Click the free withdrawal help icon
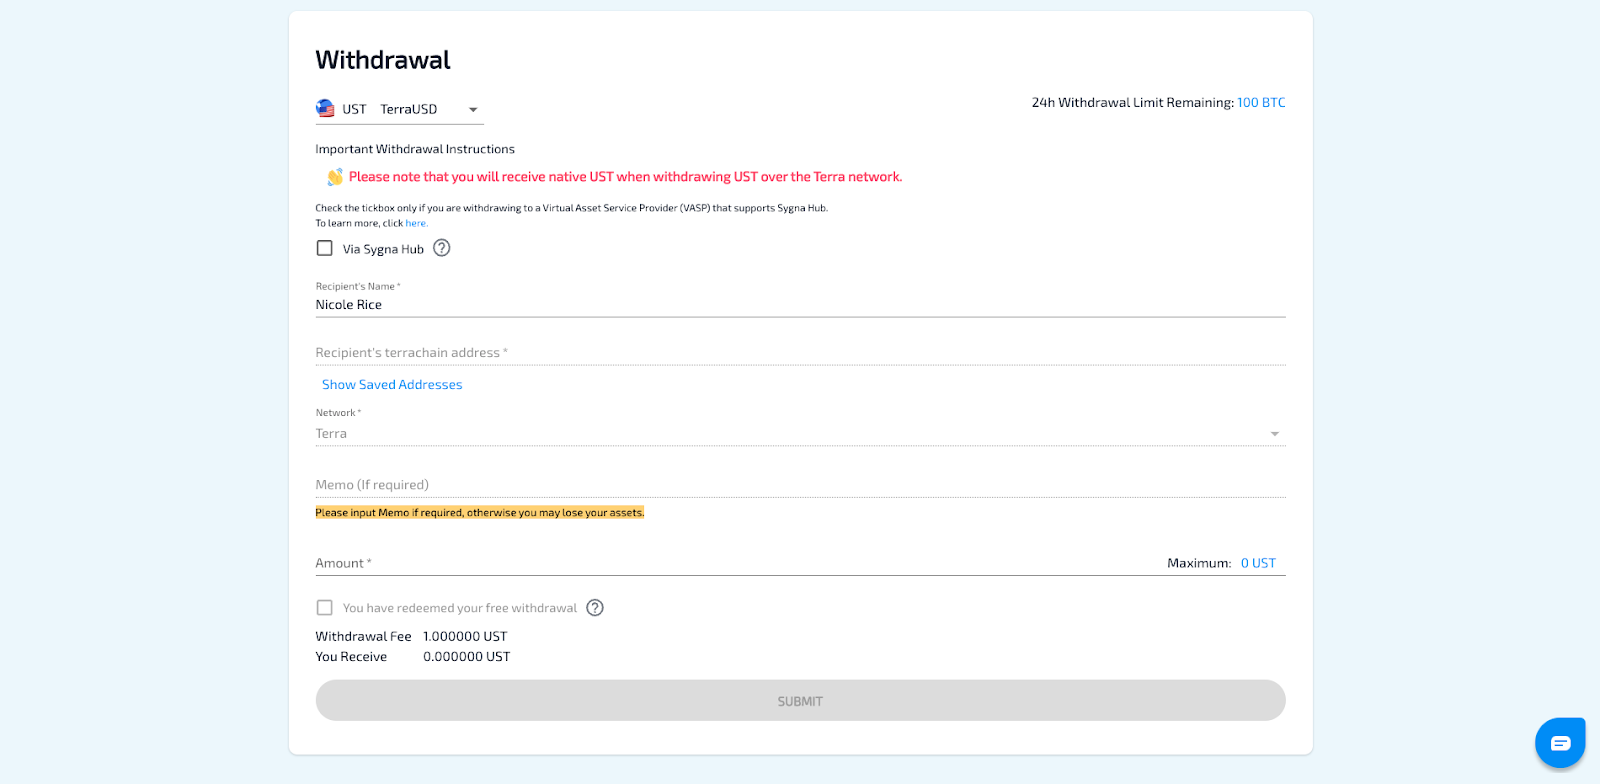 point(595,607)
